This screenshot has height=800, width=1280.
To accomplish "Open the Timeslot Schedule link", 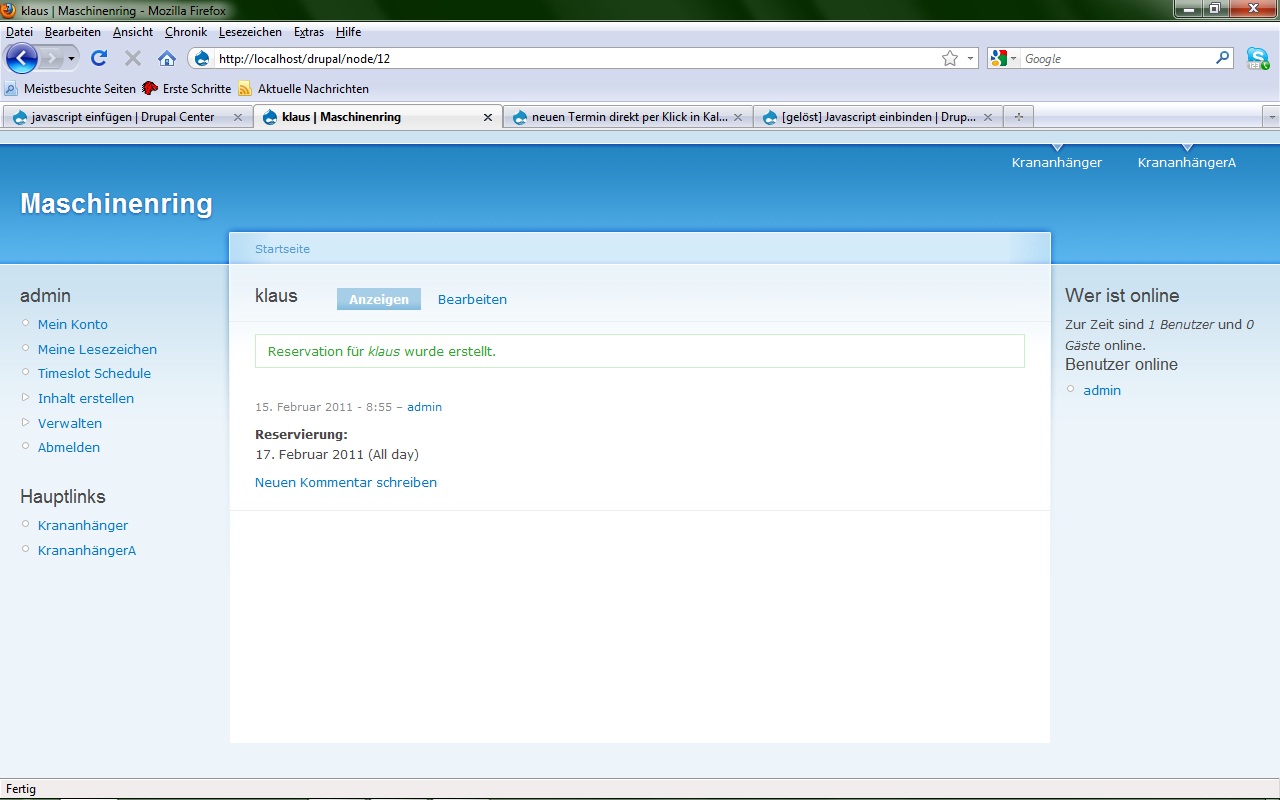I will (x=94, y=373).
